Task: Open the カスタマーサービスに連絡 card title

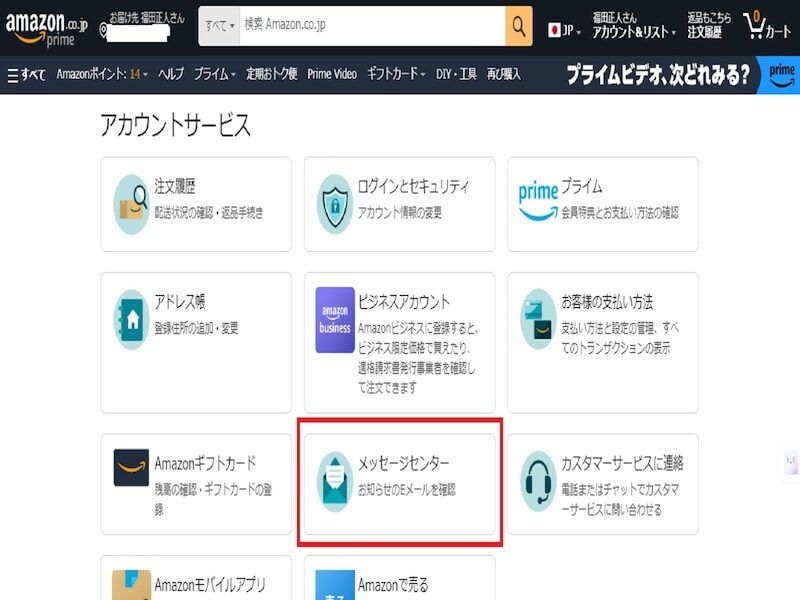Action: tap(622, 463)
